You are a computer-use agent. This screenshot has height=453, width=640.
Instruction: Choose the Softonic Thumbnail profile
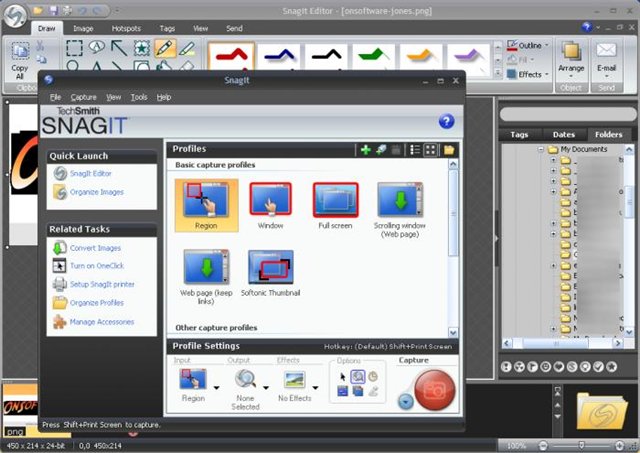click(270, 273)
